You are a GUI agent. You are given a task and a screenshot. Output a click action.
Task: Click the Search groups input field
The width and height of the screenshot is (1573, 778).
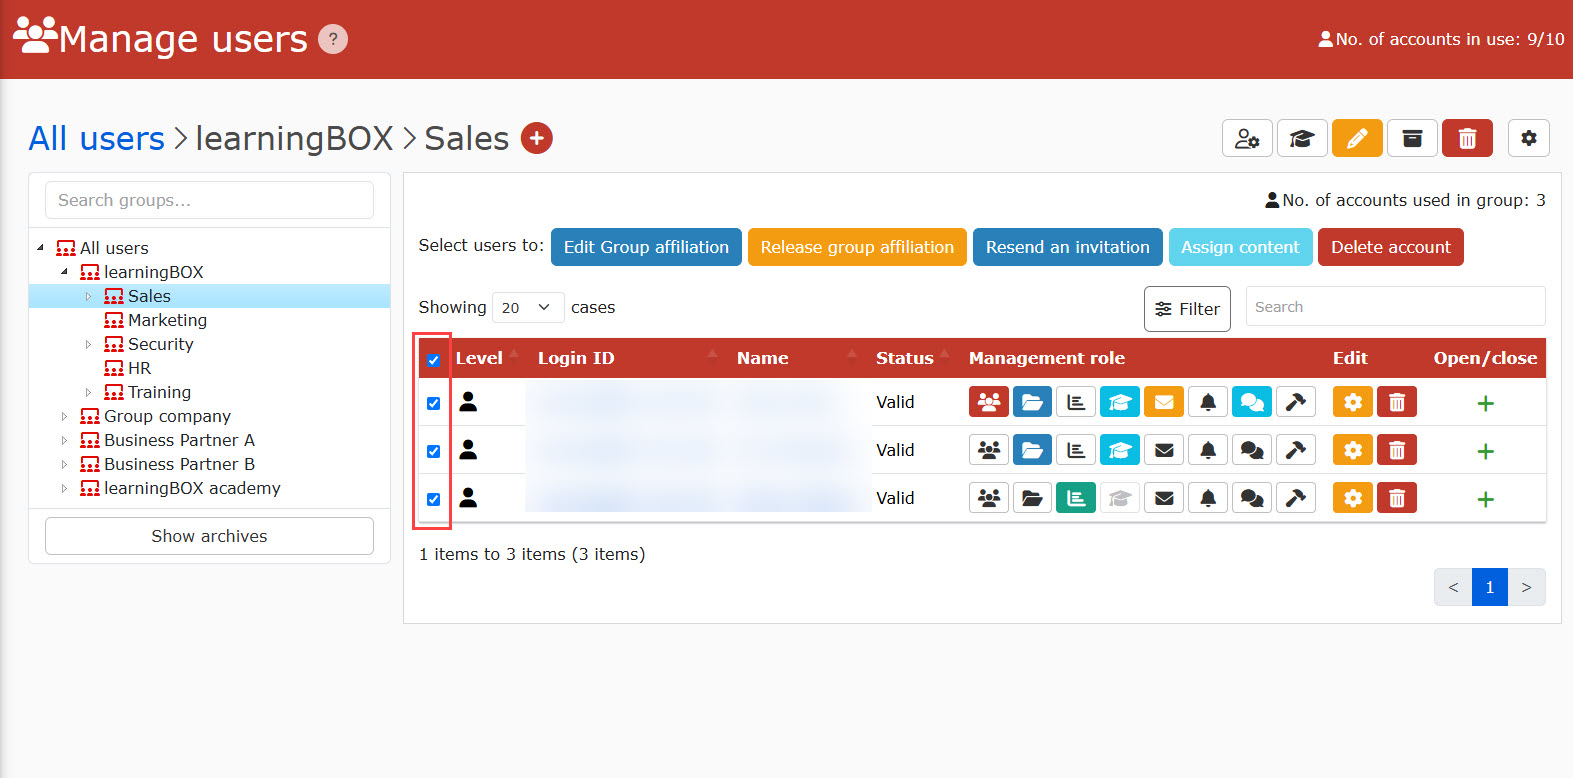click(x=209, y=200)
